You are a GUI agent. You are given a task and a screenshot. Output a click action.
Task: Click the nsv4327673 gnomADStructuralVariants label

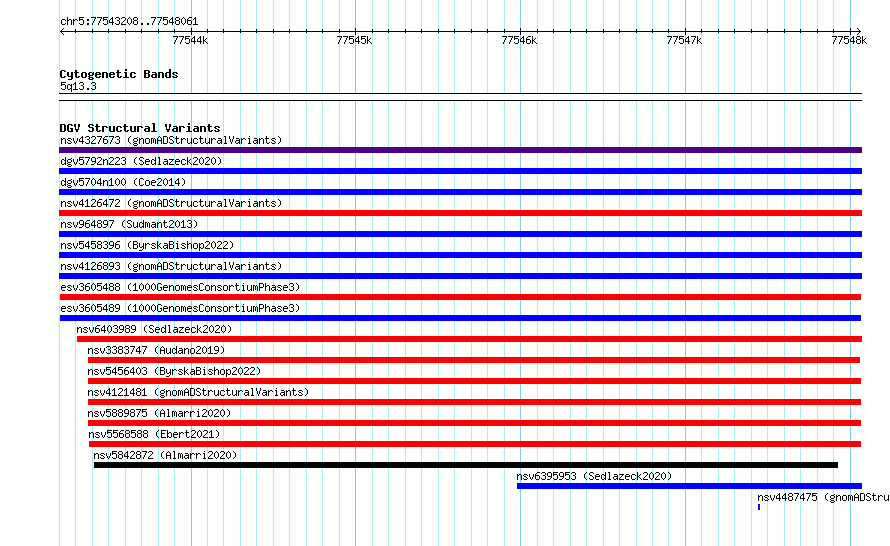coord(171,140)
